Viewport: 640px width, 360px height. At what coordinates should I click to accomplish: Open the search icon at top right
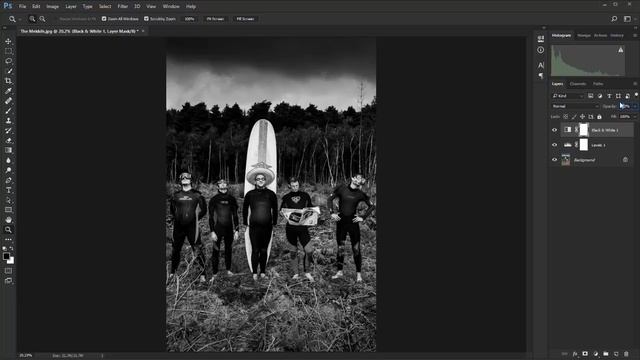614,19
